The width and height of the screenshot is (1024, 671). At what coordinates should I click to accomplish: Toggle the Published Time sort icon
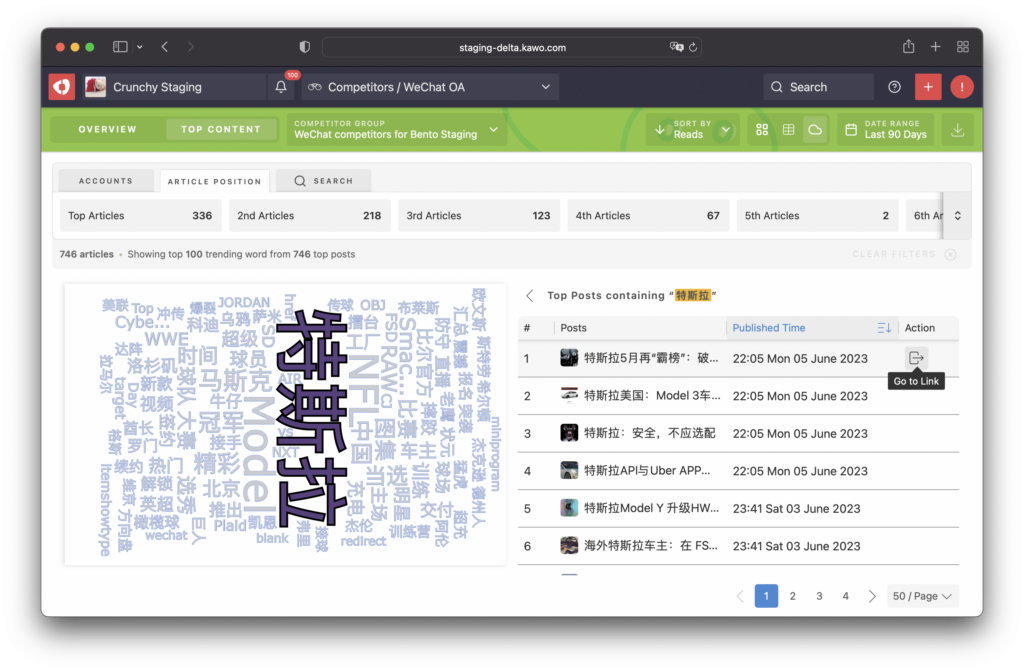tap(884, 327)
